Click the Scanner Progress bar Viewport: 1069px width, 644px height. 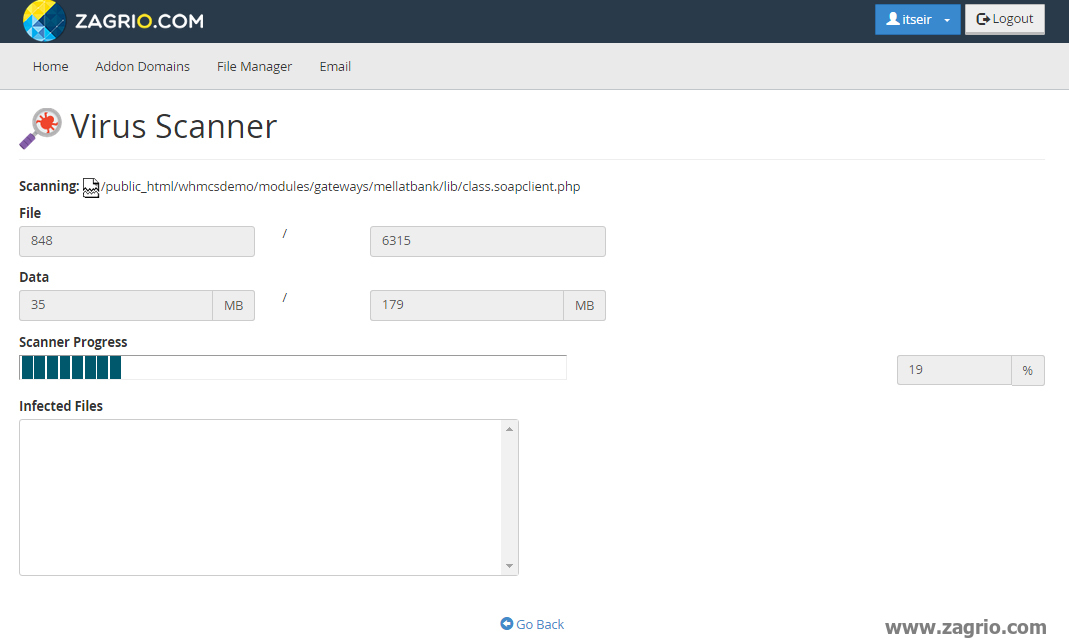(292, 368)
